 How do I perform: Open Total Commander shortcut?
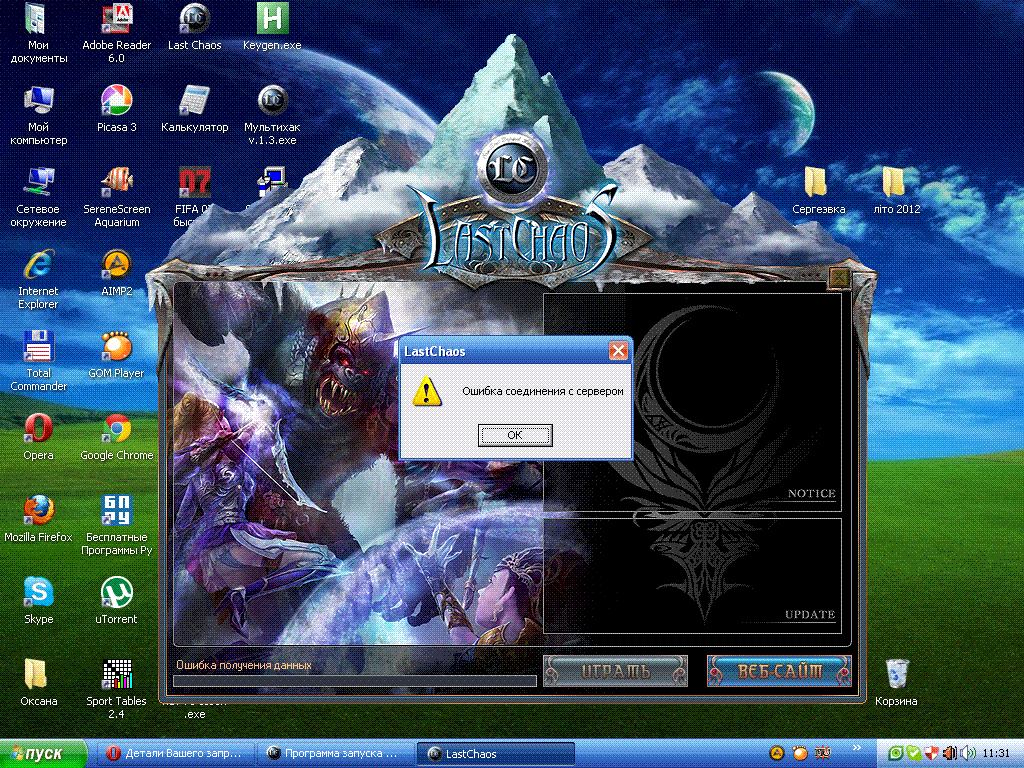pyautogui.click(x=39, y=361)
